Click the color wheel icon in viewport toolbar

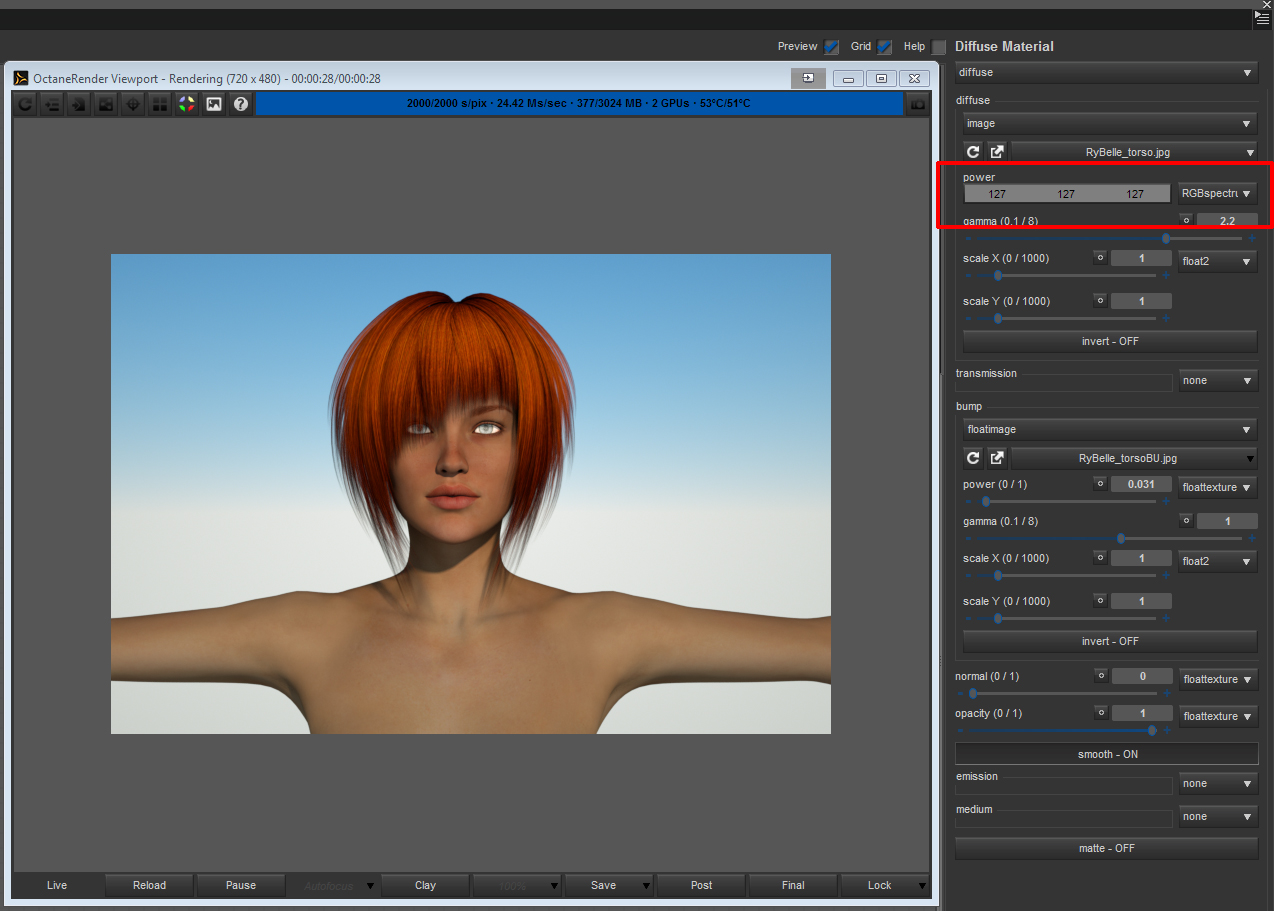(186, 104)
